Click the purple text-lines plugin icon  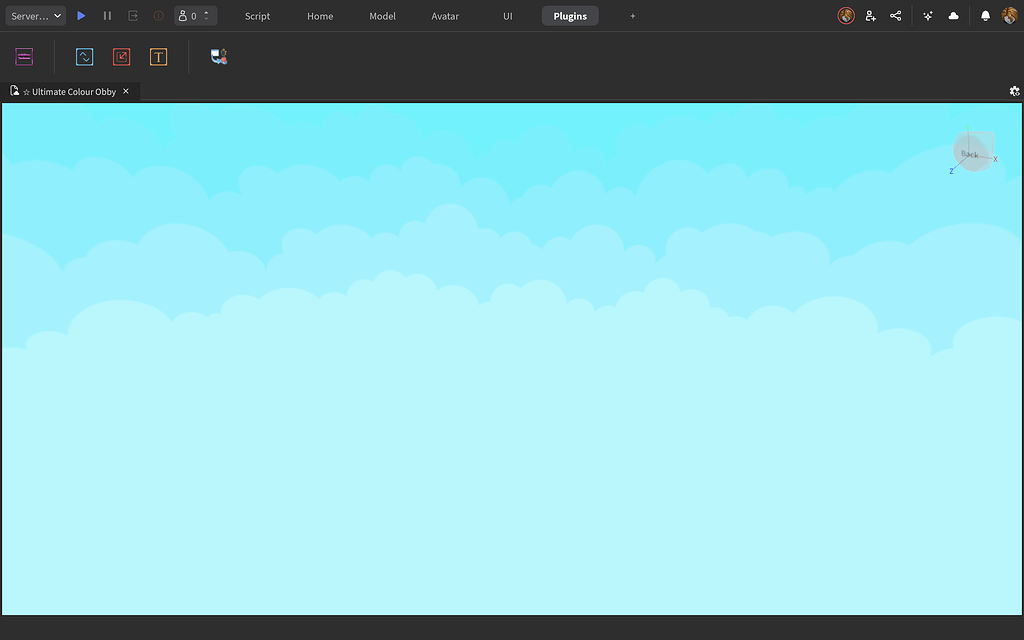pyautogui.click(x=24, y=57)
